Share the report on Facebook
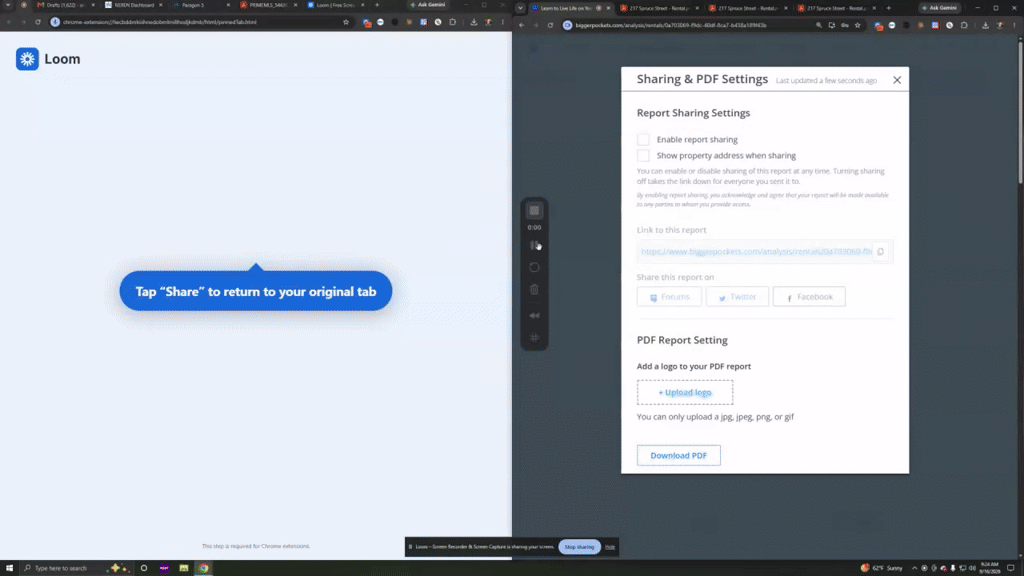The width and height of the screenshot is (1024, 576). [809, 296]
